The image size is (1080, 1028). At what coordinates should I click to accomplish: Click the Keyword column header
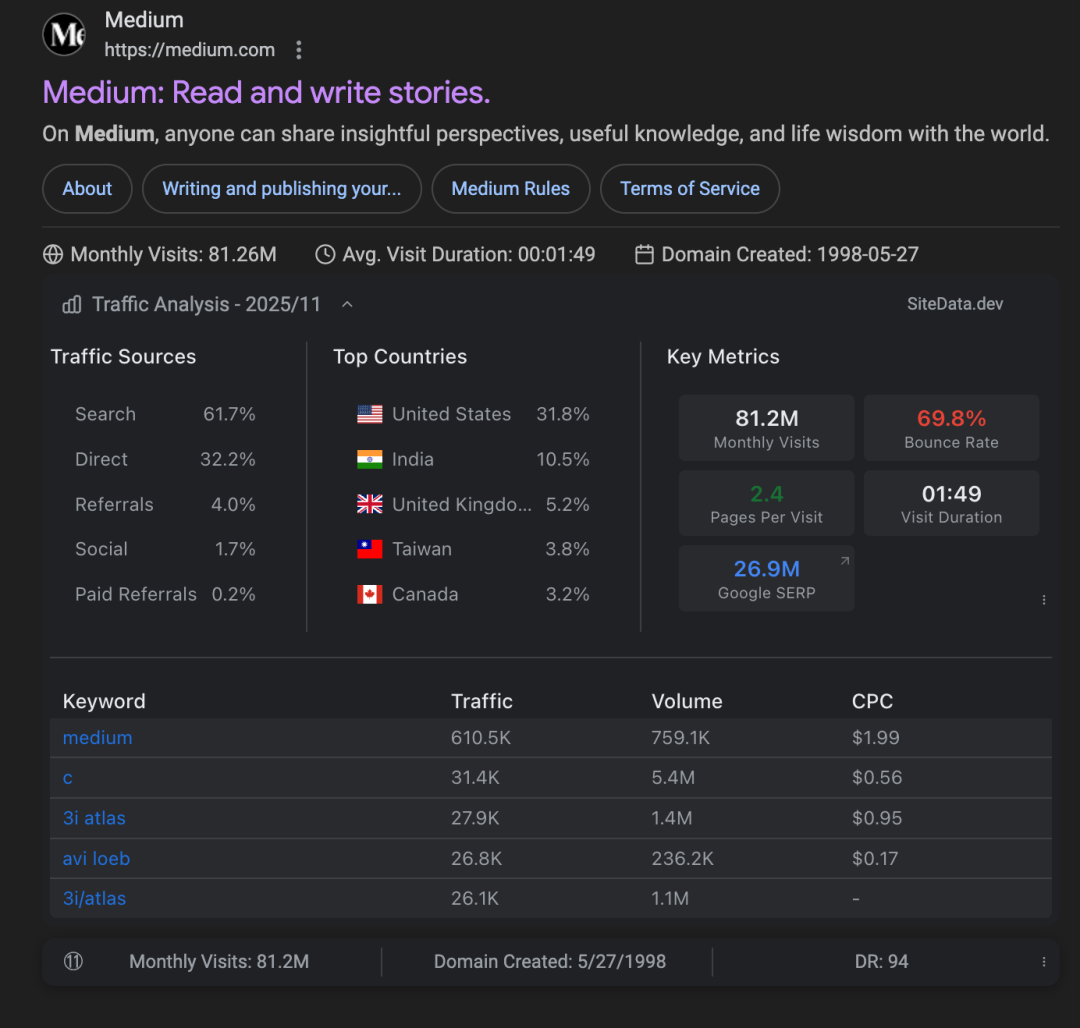(104, 701)
